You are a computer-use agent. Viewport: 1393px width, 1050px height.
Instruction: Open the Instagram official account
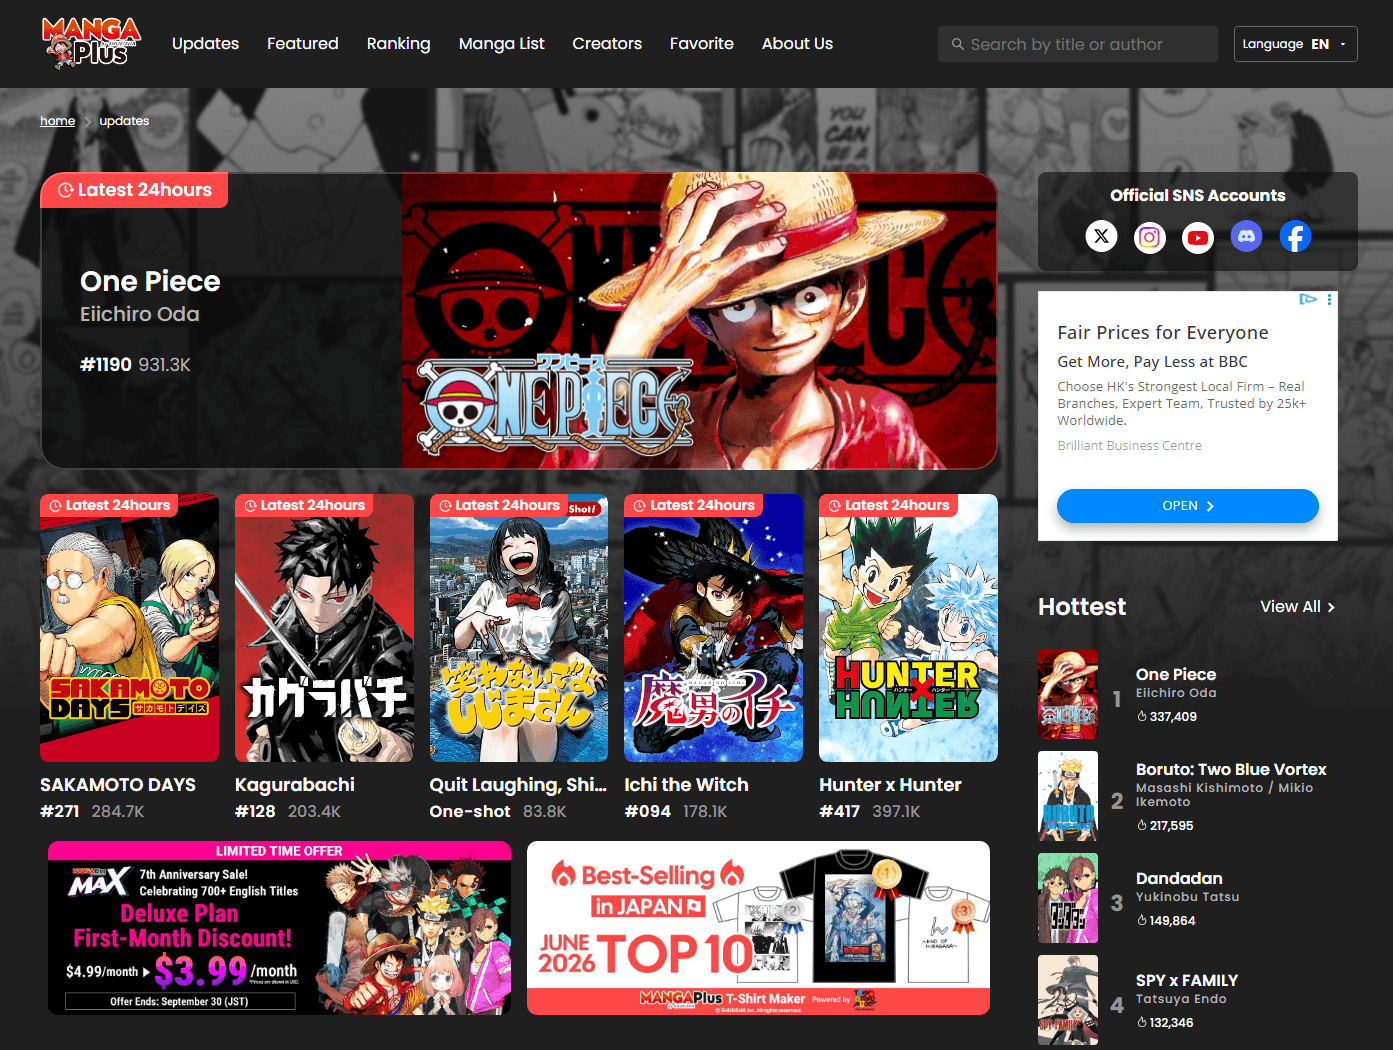pos(1150,237)
